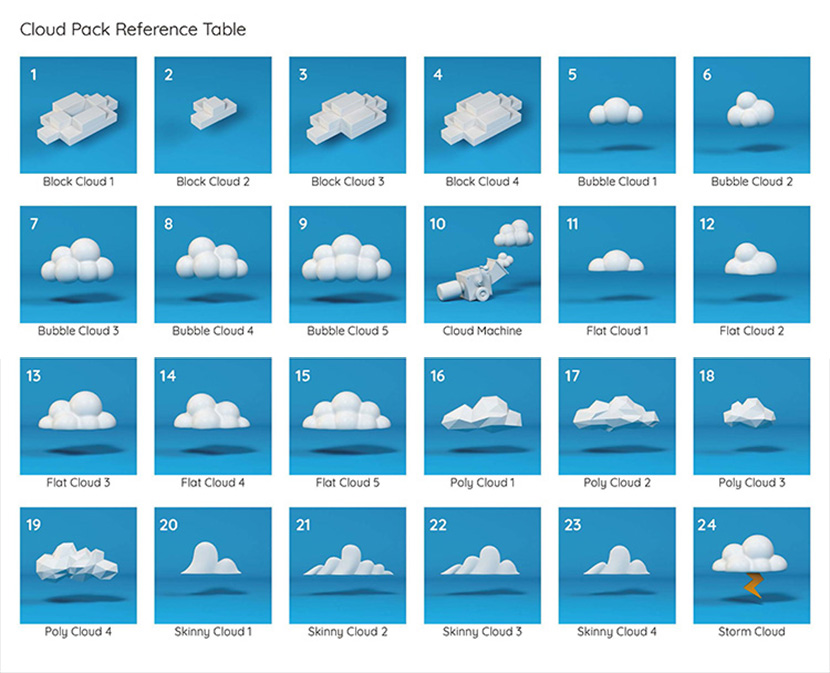Select the Flat Cloud 1 image
The width and height of the screenshot is (830, 673).
tap(617, 264)
